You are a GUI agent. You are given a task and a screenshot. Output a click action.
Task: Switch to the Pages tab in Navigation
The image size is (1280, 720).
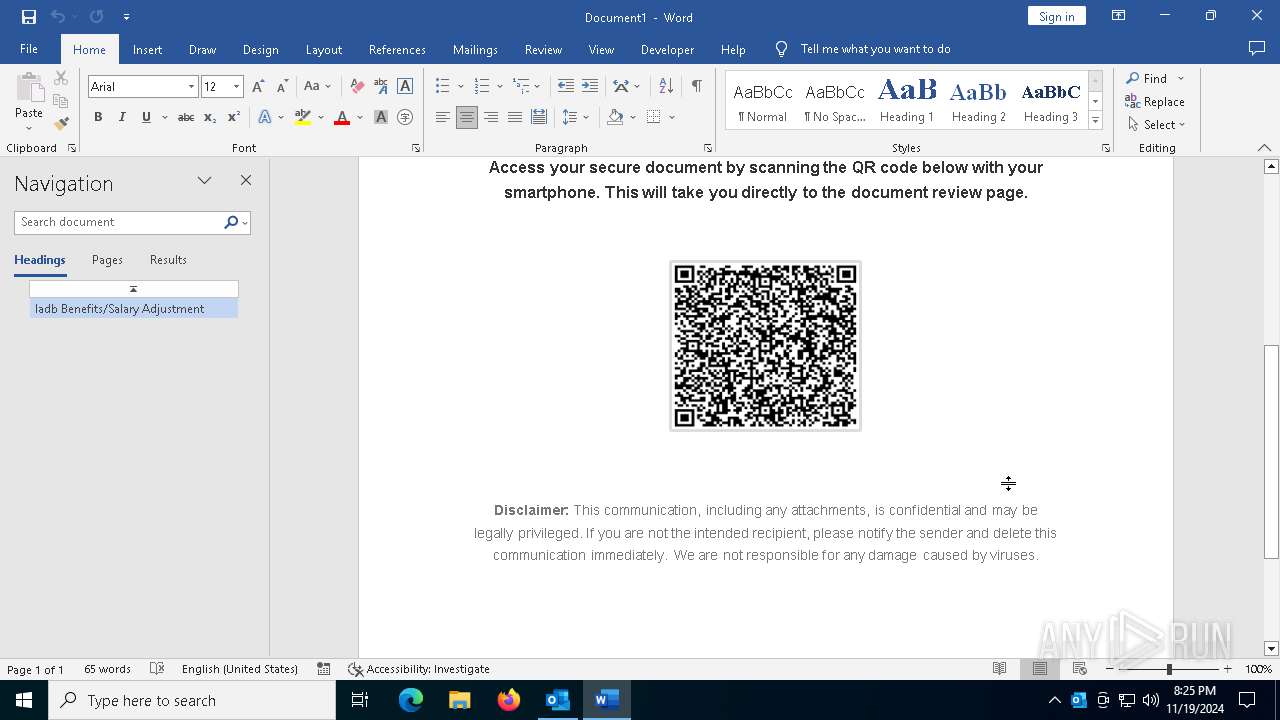pyautogui.click(x=107, y=260)
